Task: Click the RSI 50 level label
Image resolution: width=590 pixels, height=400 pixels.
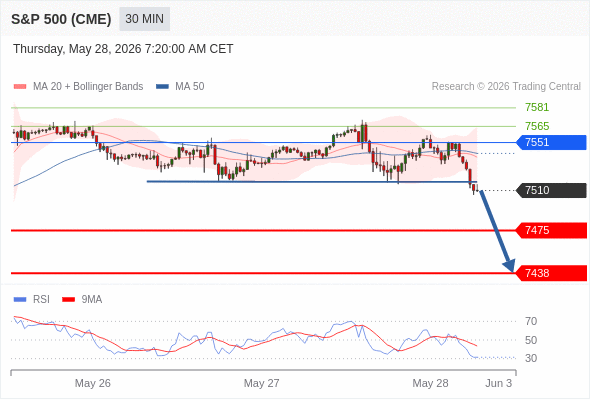Action: coord(531,340)
